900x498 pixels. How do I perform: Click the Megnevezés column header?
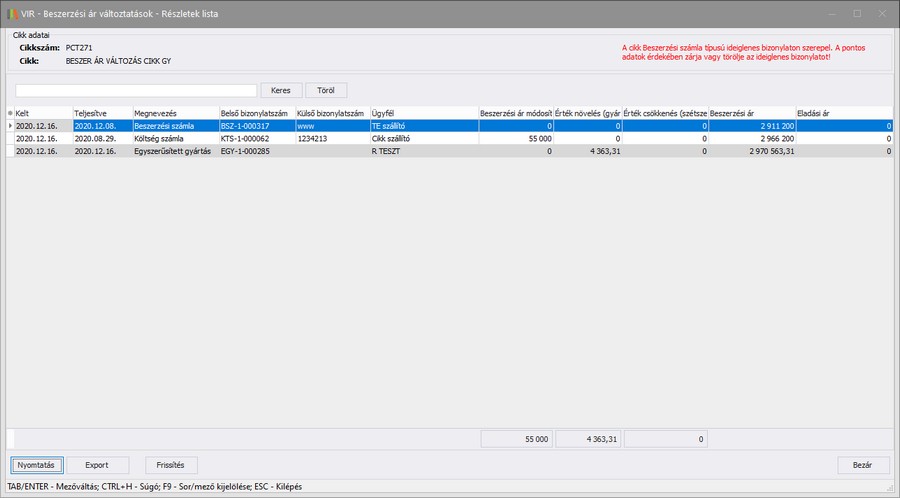coord(174,113)
